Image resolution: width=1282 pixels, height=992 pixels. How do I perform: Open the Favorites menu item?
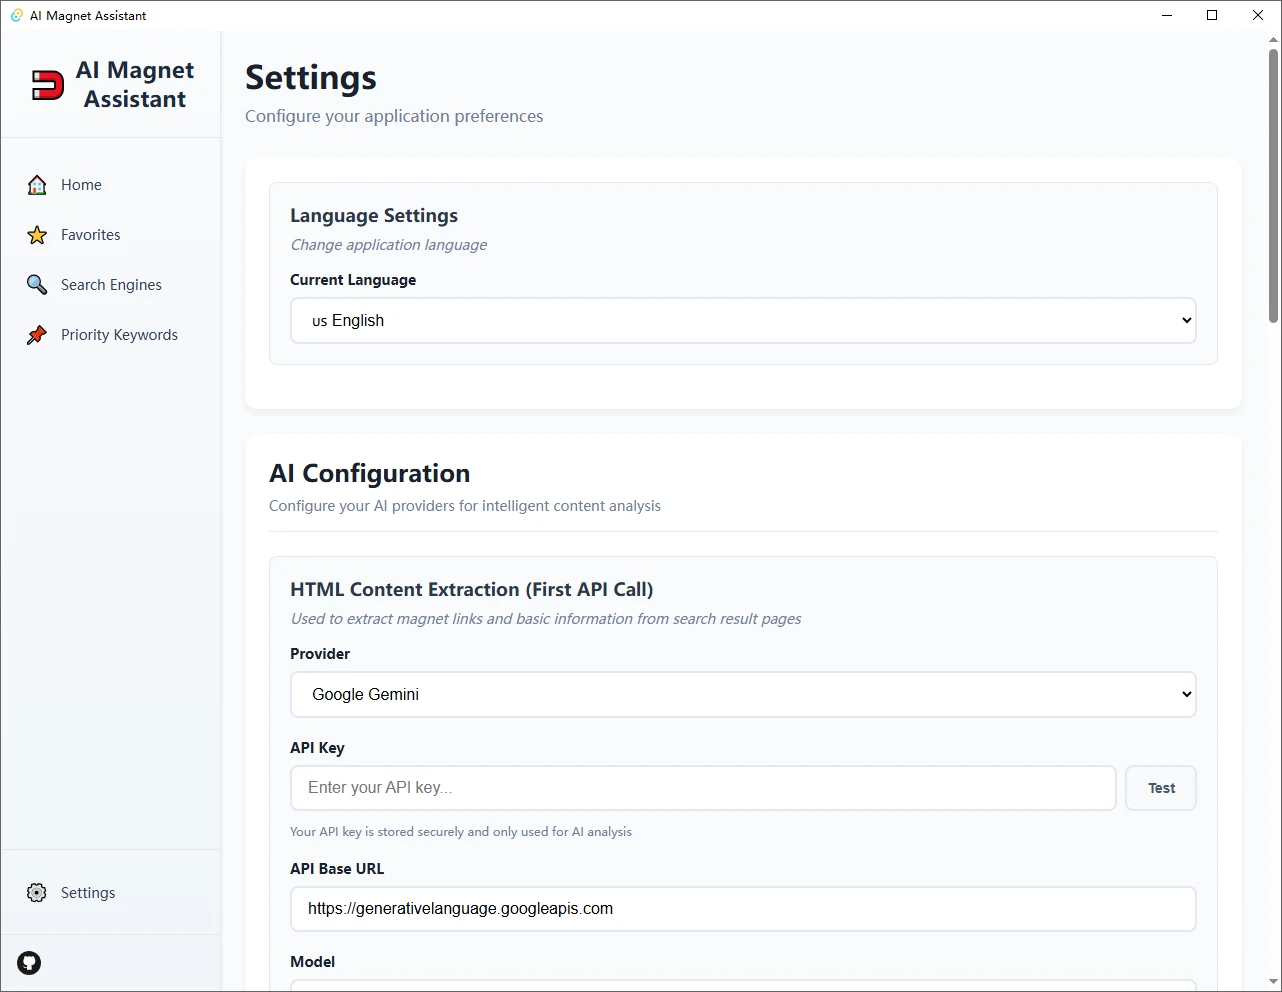(90, 235)
